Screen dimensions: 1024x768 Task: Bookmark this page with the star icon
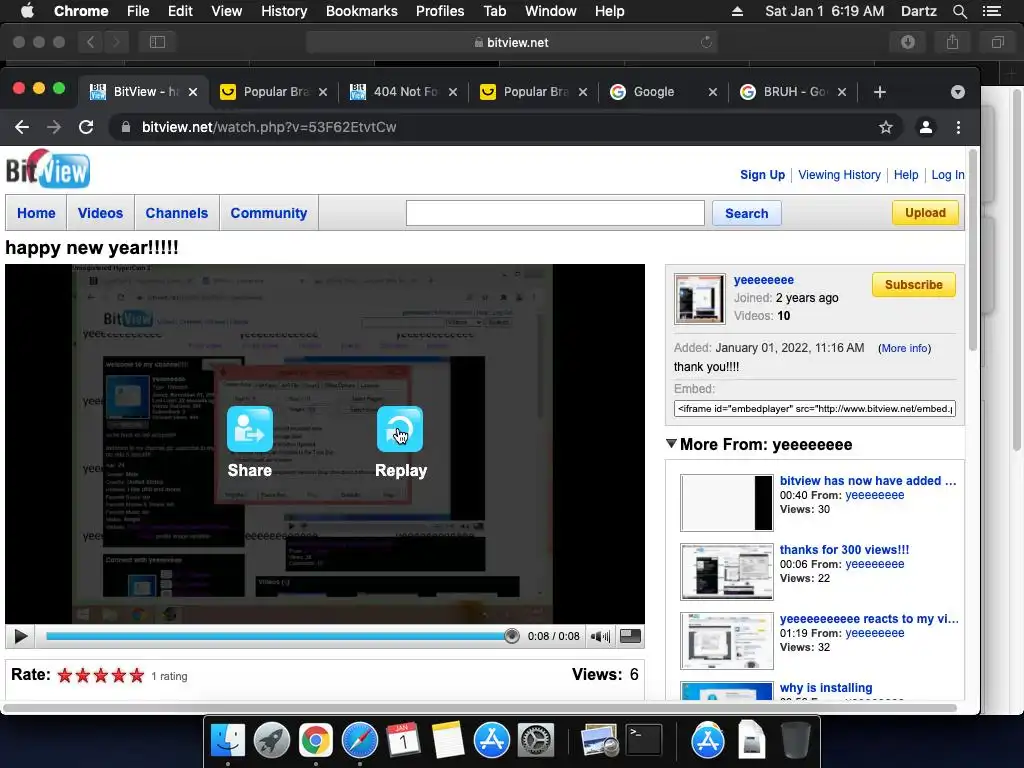point(885,127)
